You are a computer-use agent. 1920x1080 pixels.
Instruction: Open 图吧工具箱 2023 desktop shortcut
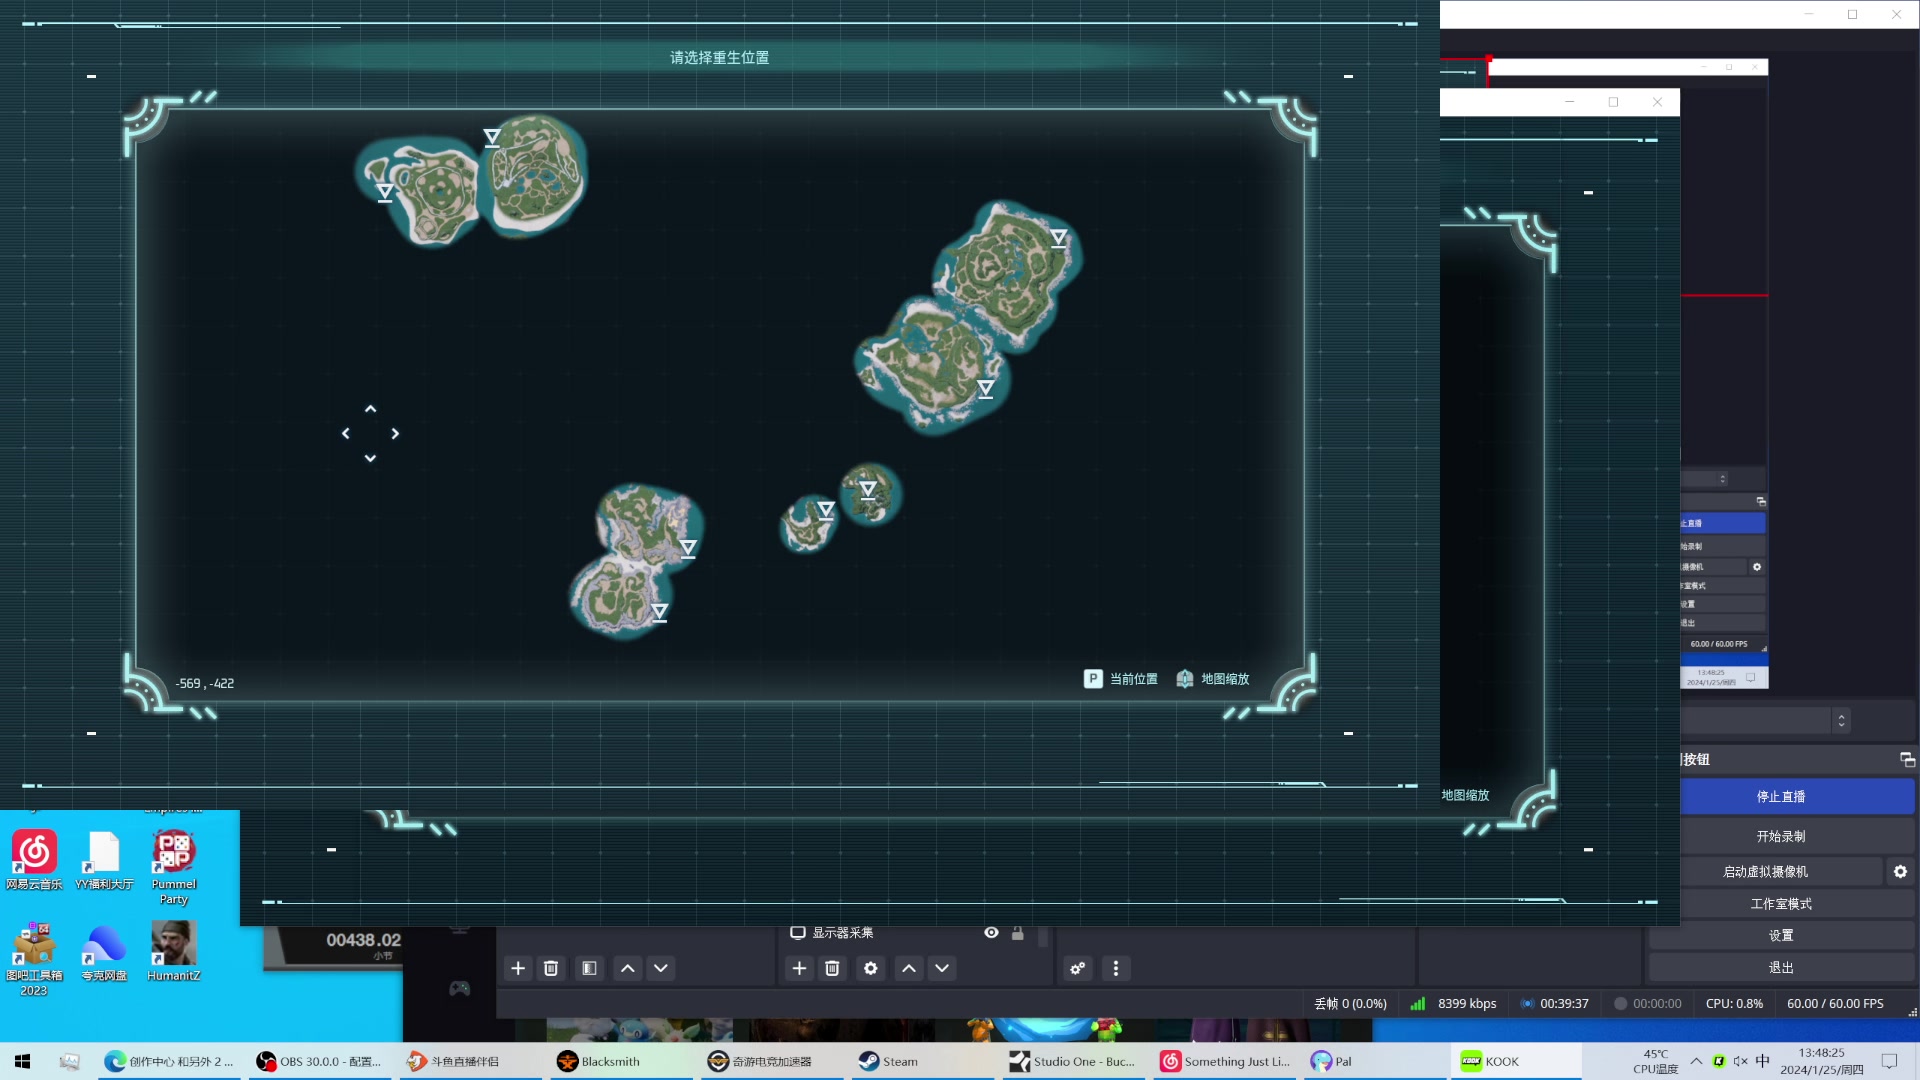(x=34, y=958)
